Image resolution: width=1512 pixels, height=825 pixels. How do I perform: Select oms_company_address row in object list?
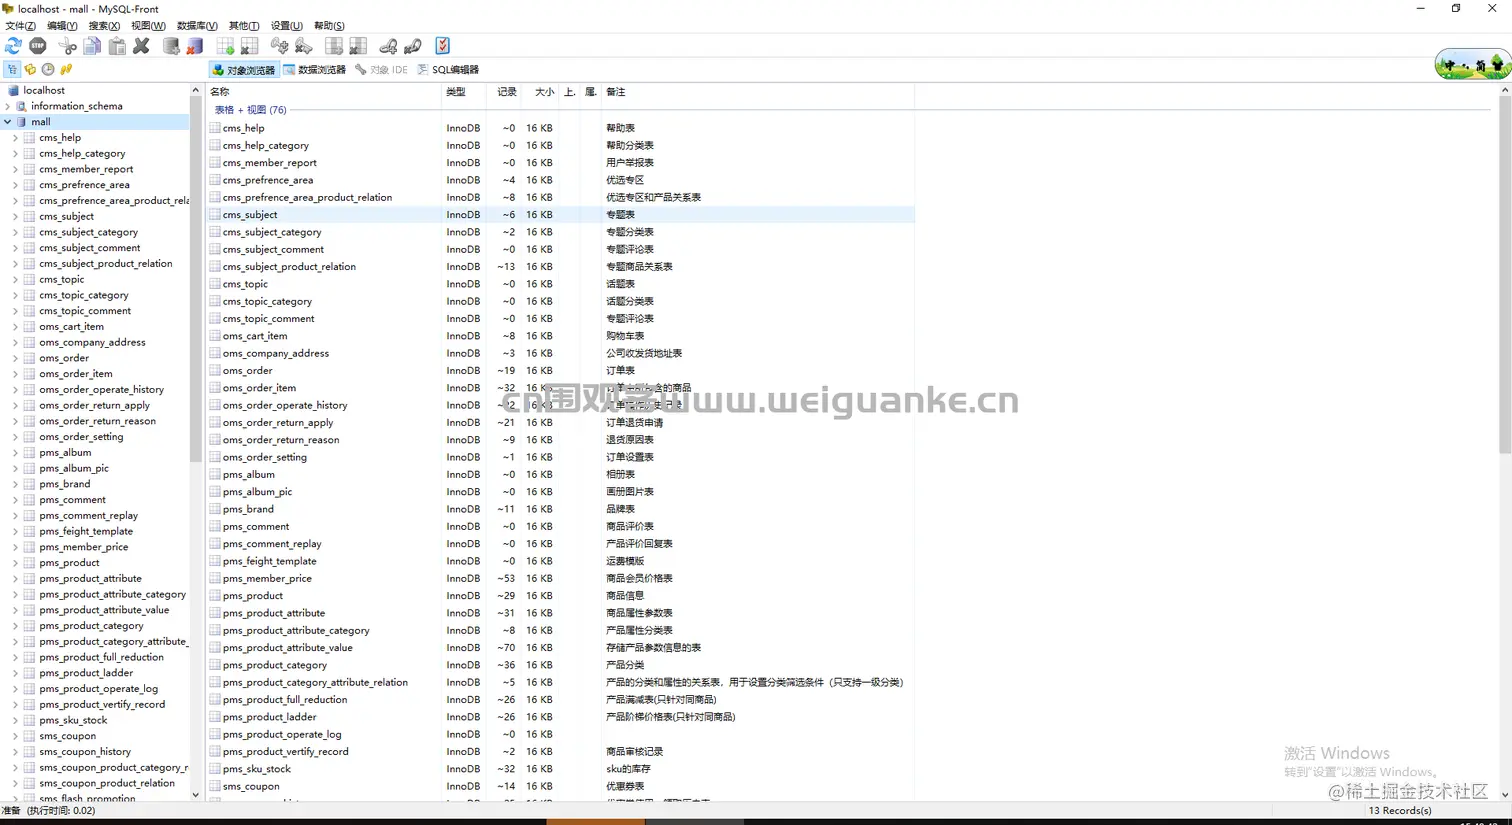click(561, 353)
